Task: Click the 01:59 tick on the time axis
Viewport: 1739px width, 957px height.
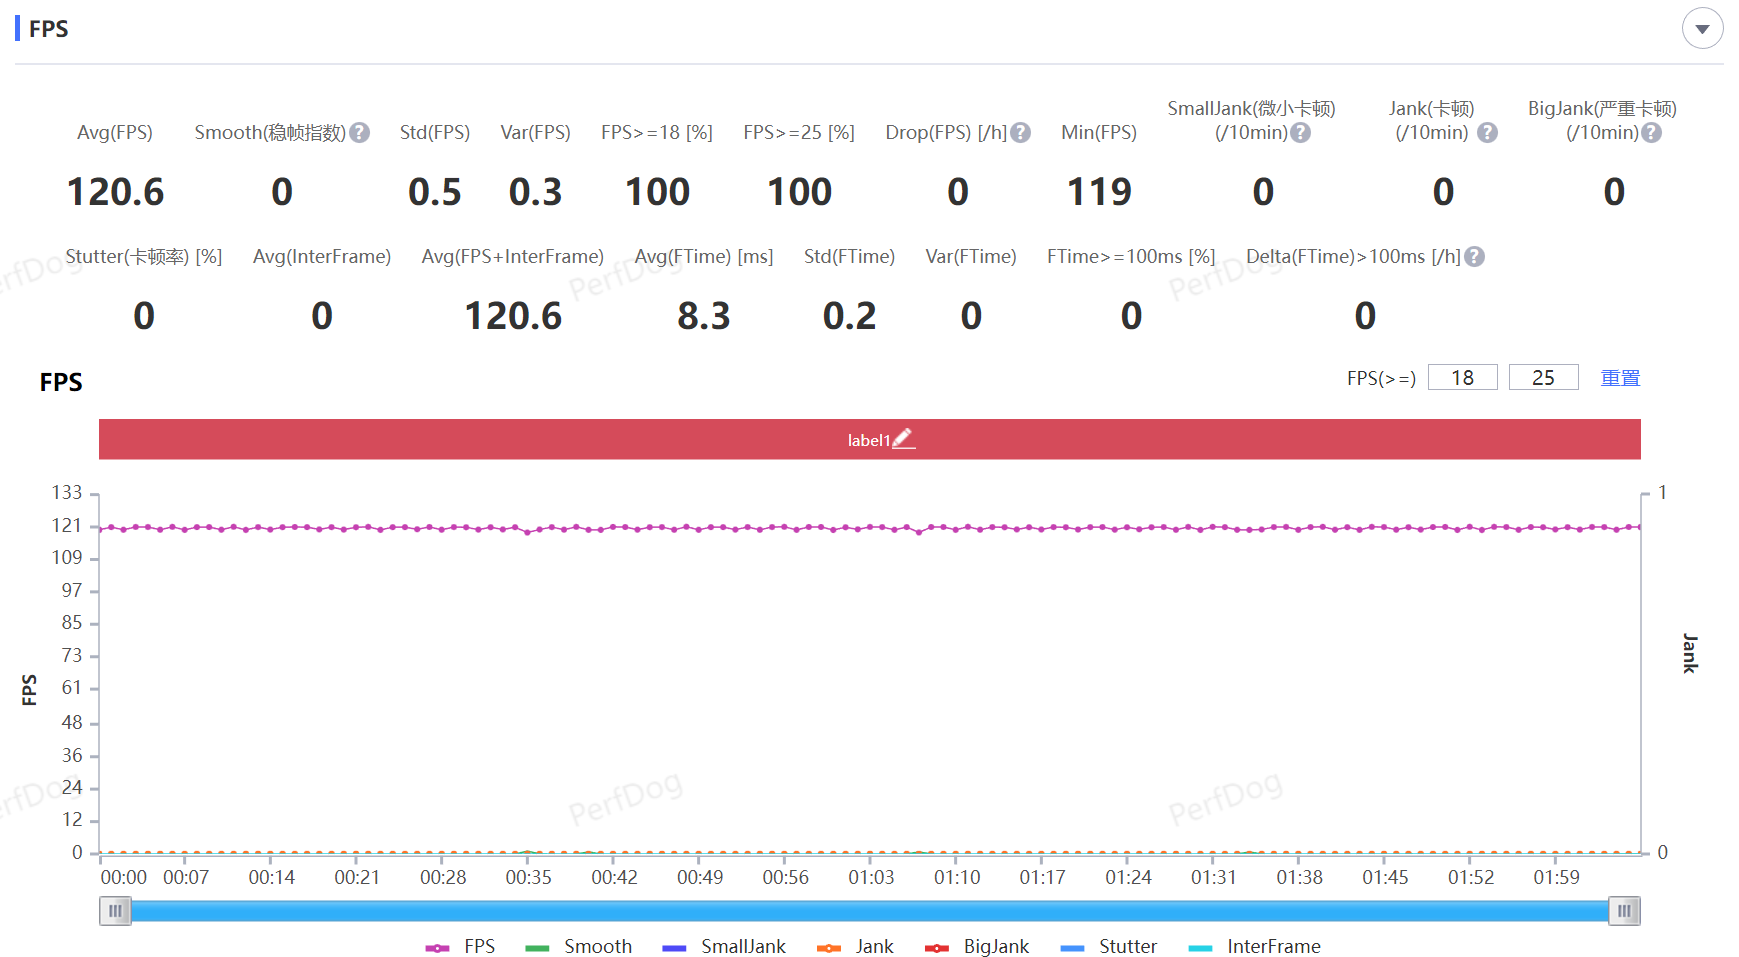Action: [x=1556, y=877]
